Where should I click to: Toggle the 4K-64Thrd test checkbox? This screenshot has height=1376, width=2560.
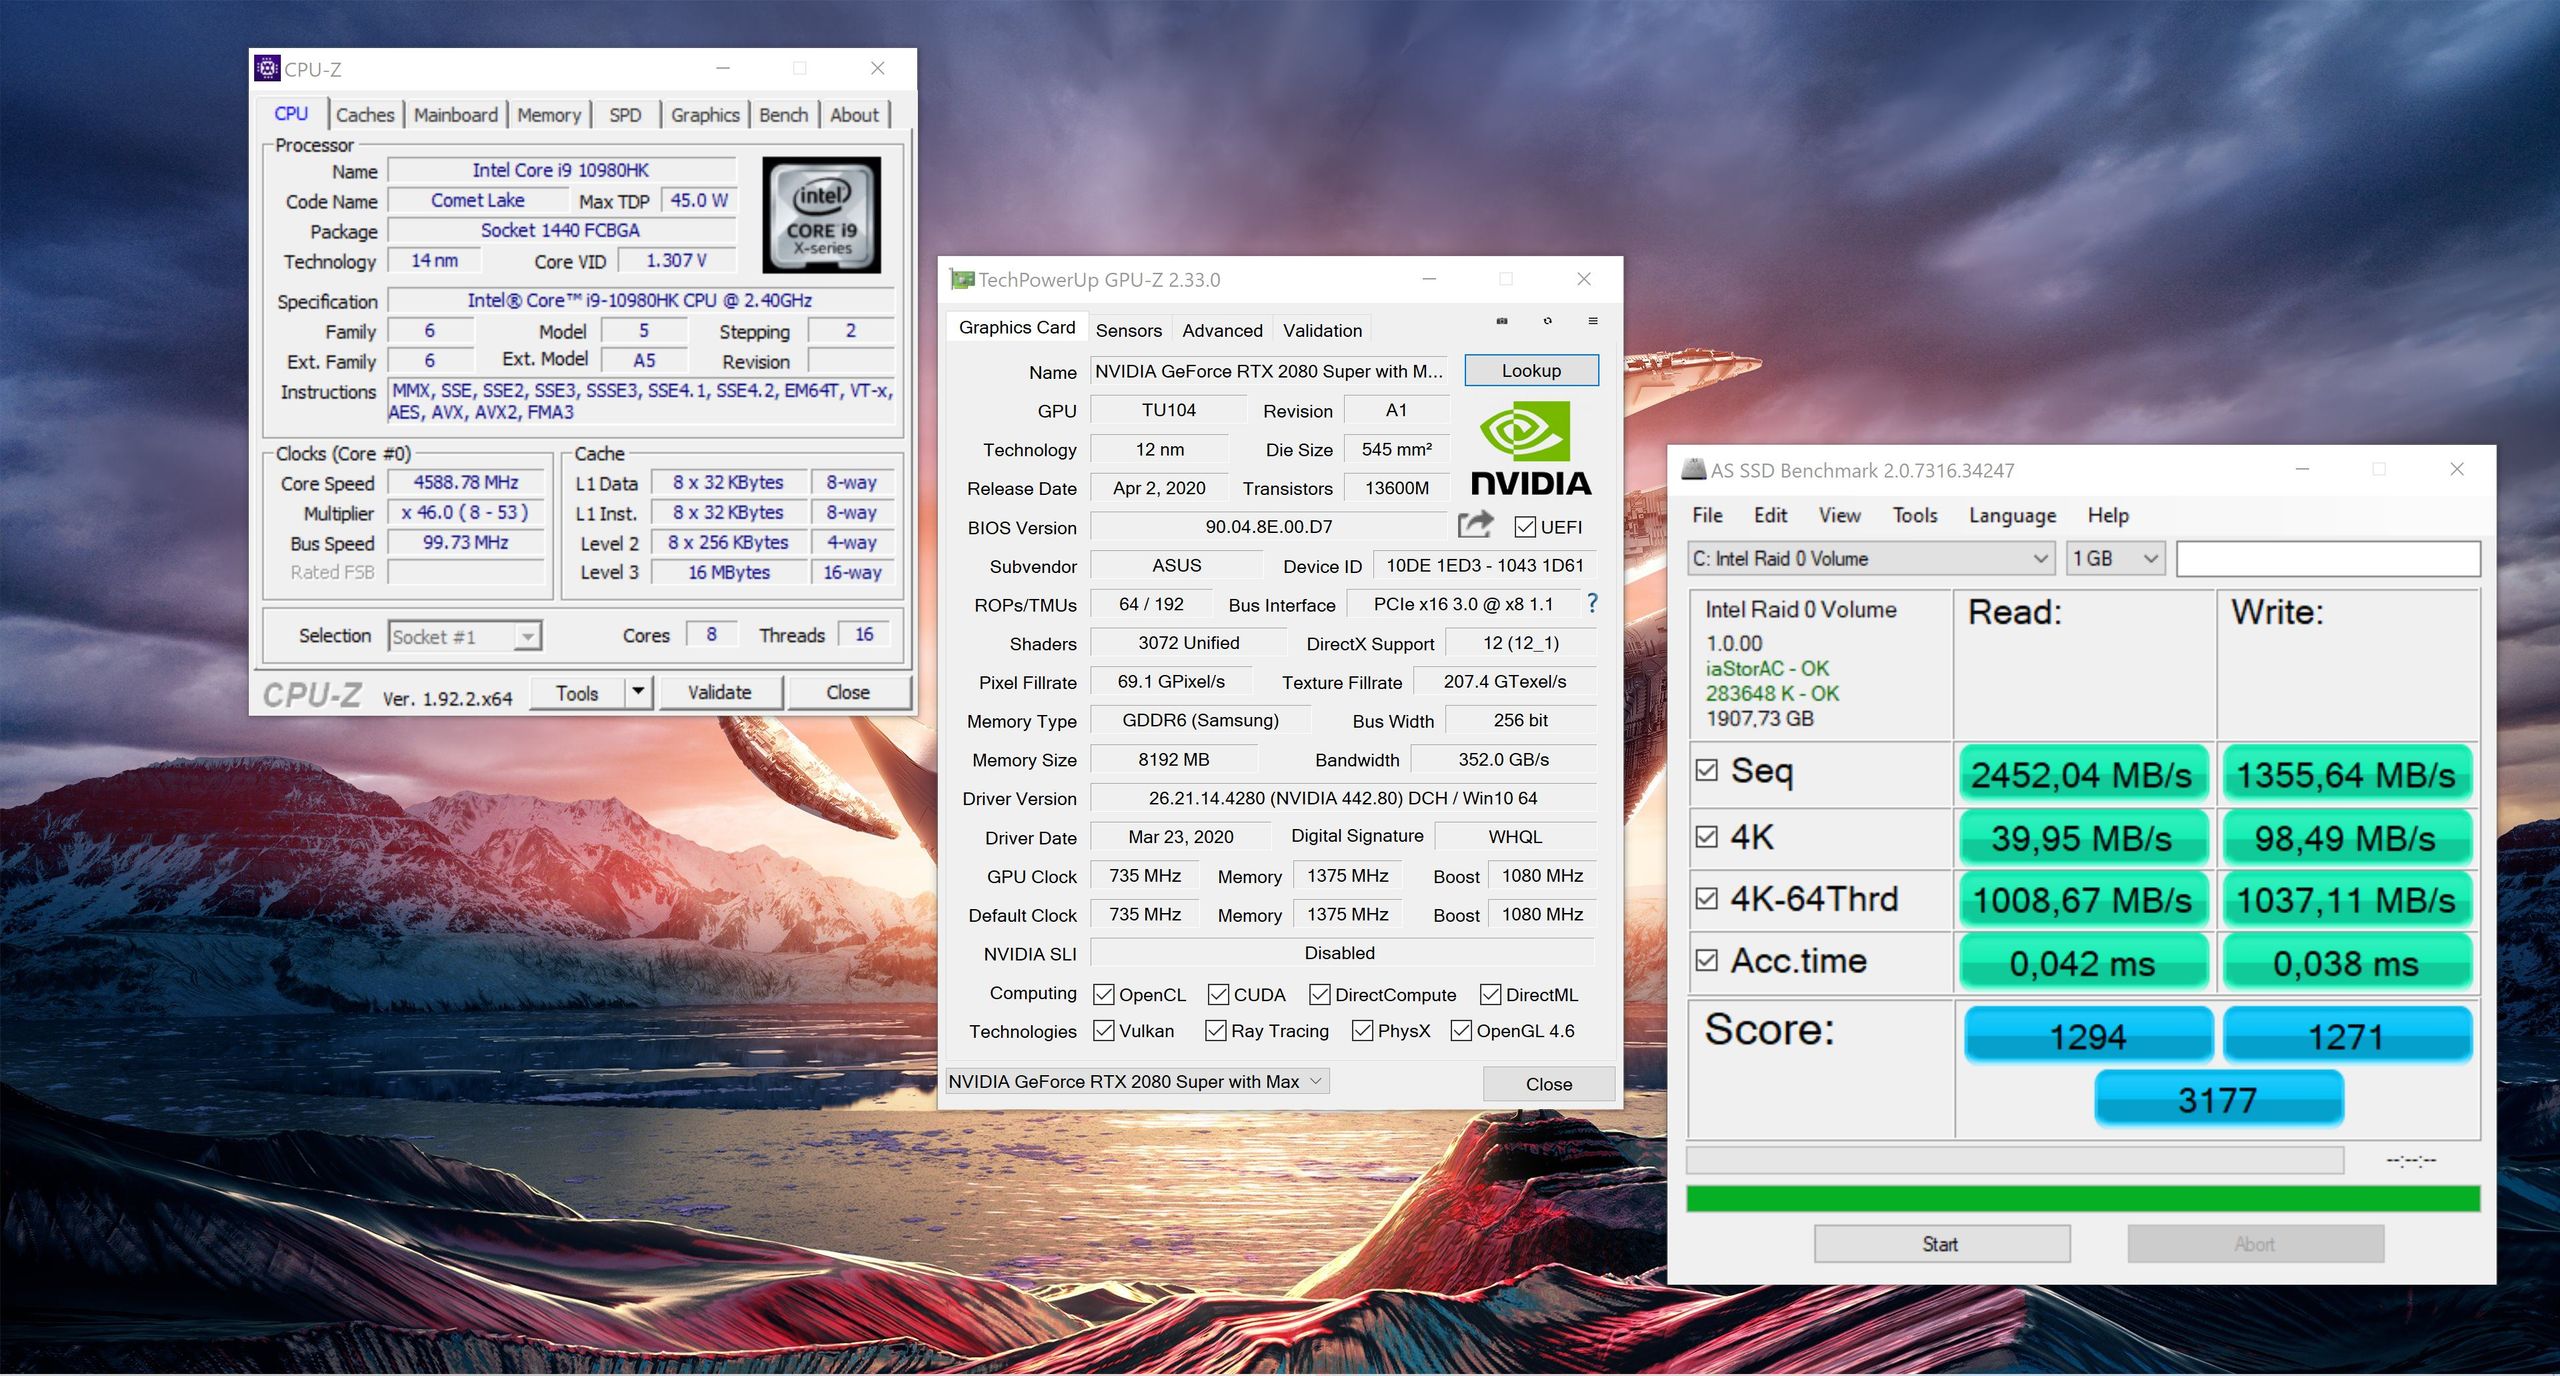[x=1707, y=898]
